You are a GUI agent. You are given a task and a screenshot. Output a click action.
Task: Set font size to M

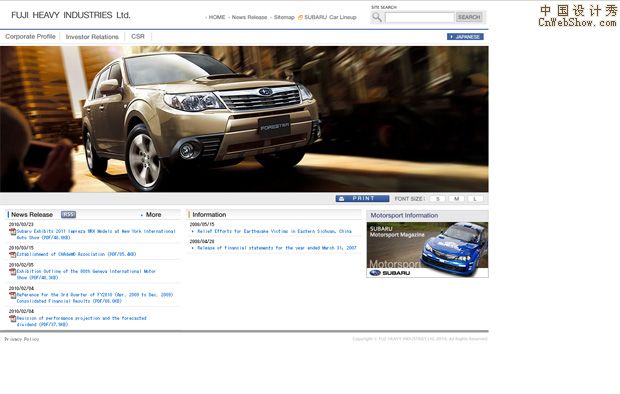[x=456, y=199]
